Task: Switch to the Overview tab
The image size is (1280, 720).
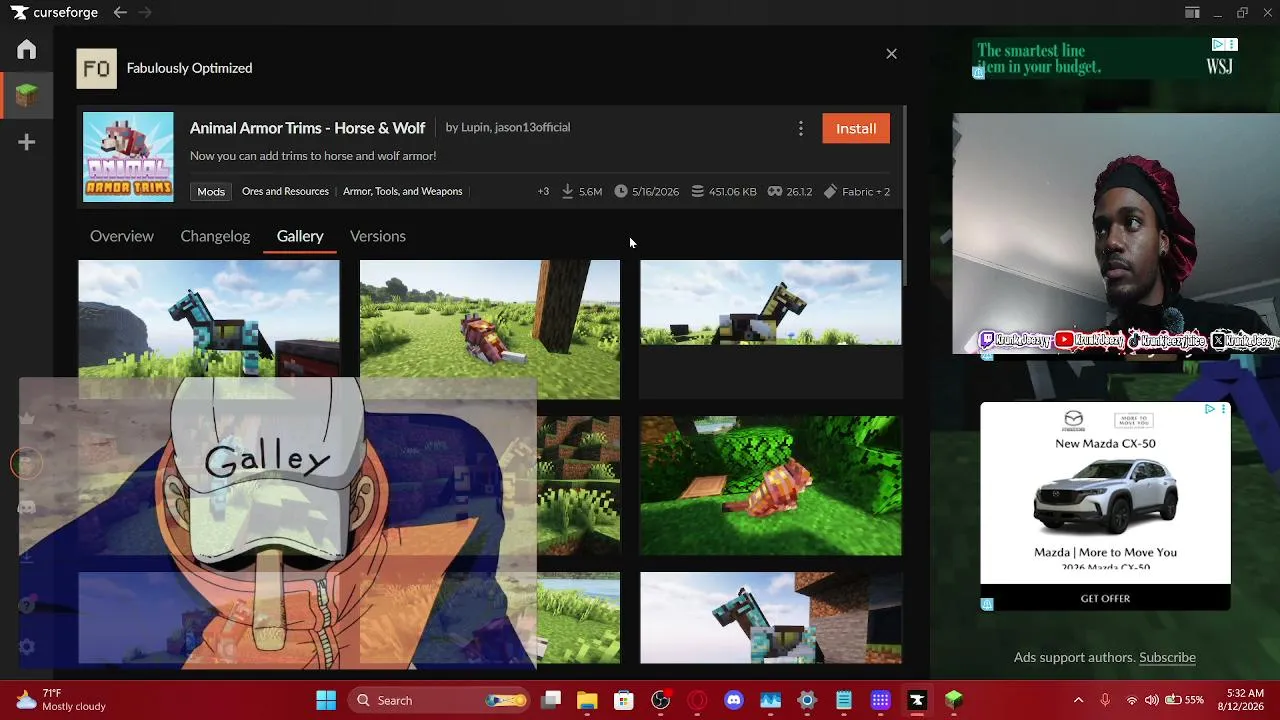Action: (x=122, y=236)
